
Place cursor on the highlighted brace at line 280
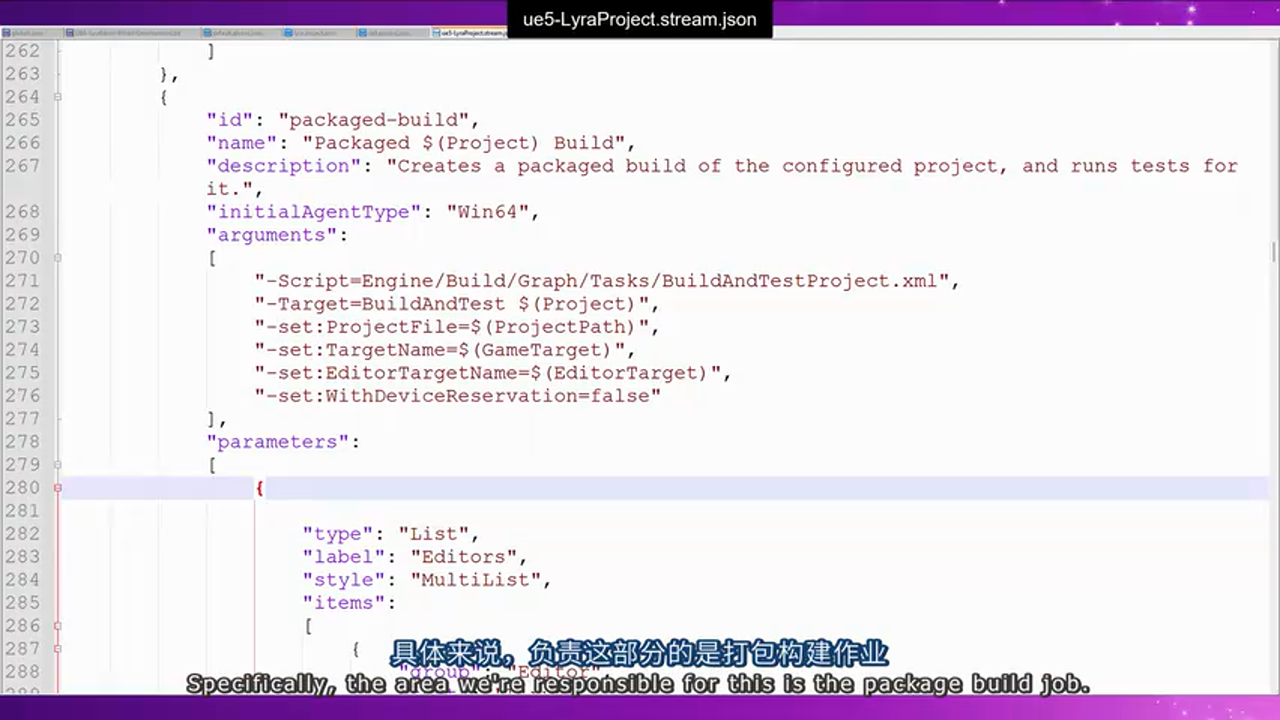(259, 487)
